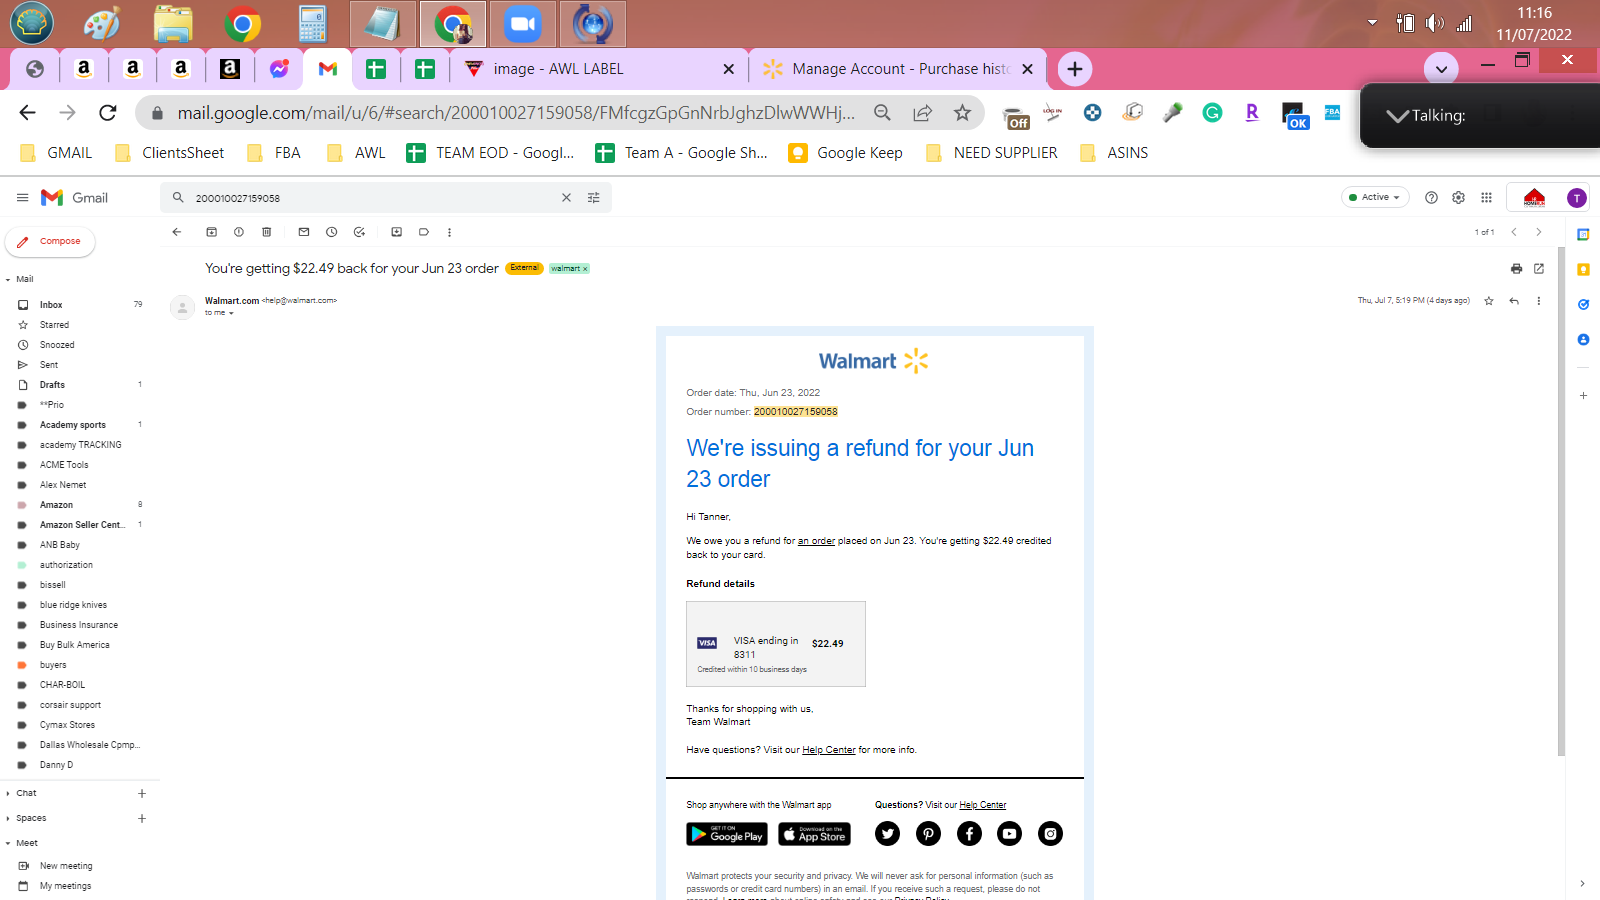Screen dimensions: 1600x900
Task: Open the Move to folder icon
Action: [396, 232]
